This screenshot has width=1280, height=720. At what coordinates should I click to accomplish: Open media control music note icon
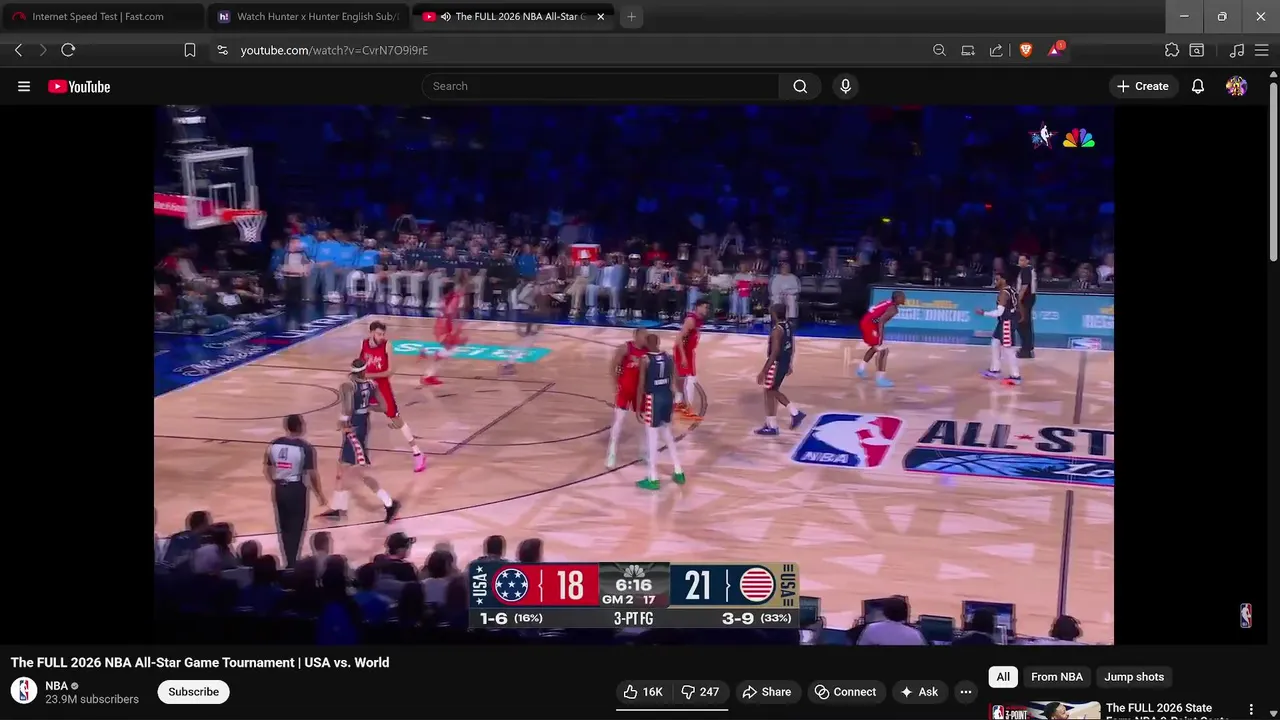(x=1237, y=50)
